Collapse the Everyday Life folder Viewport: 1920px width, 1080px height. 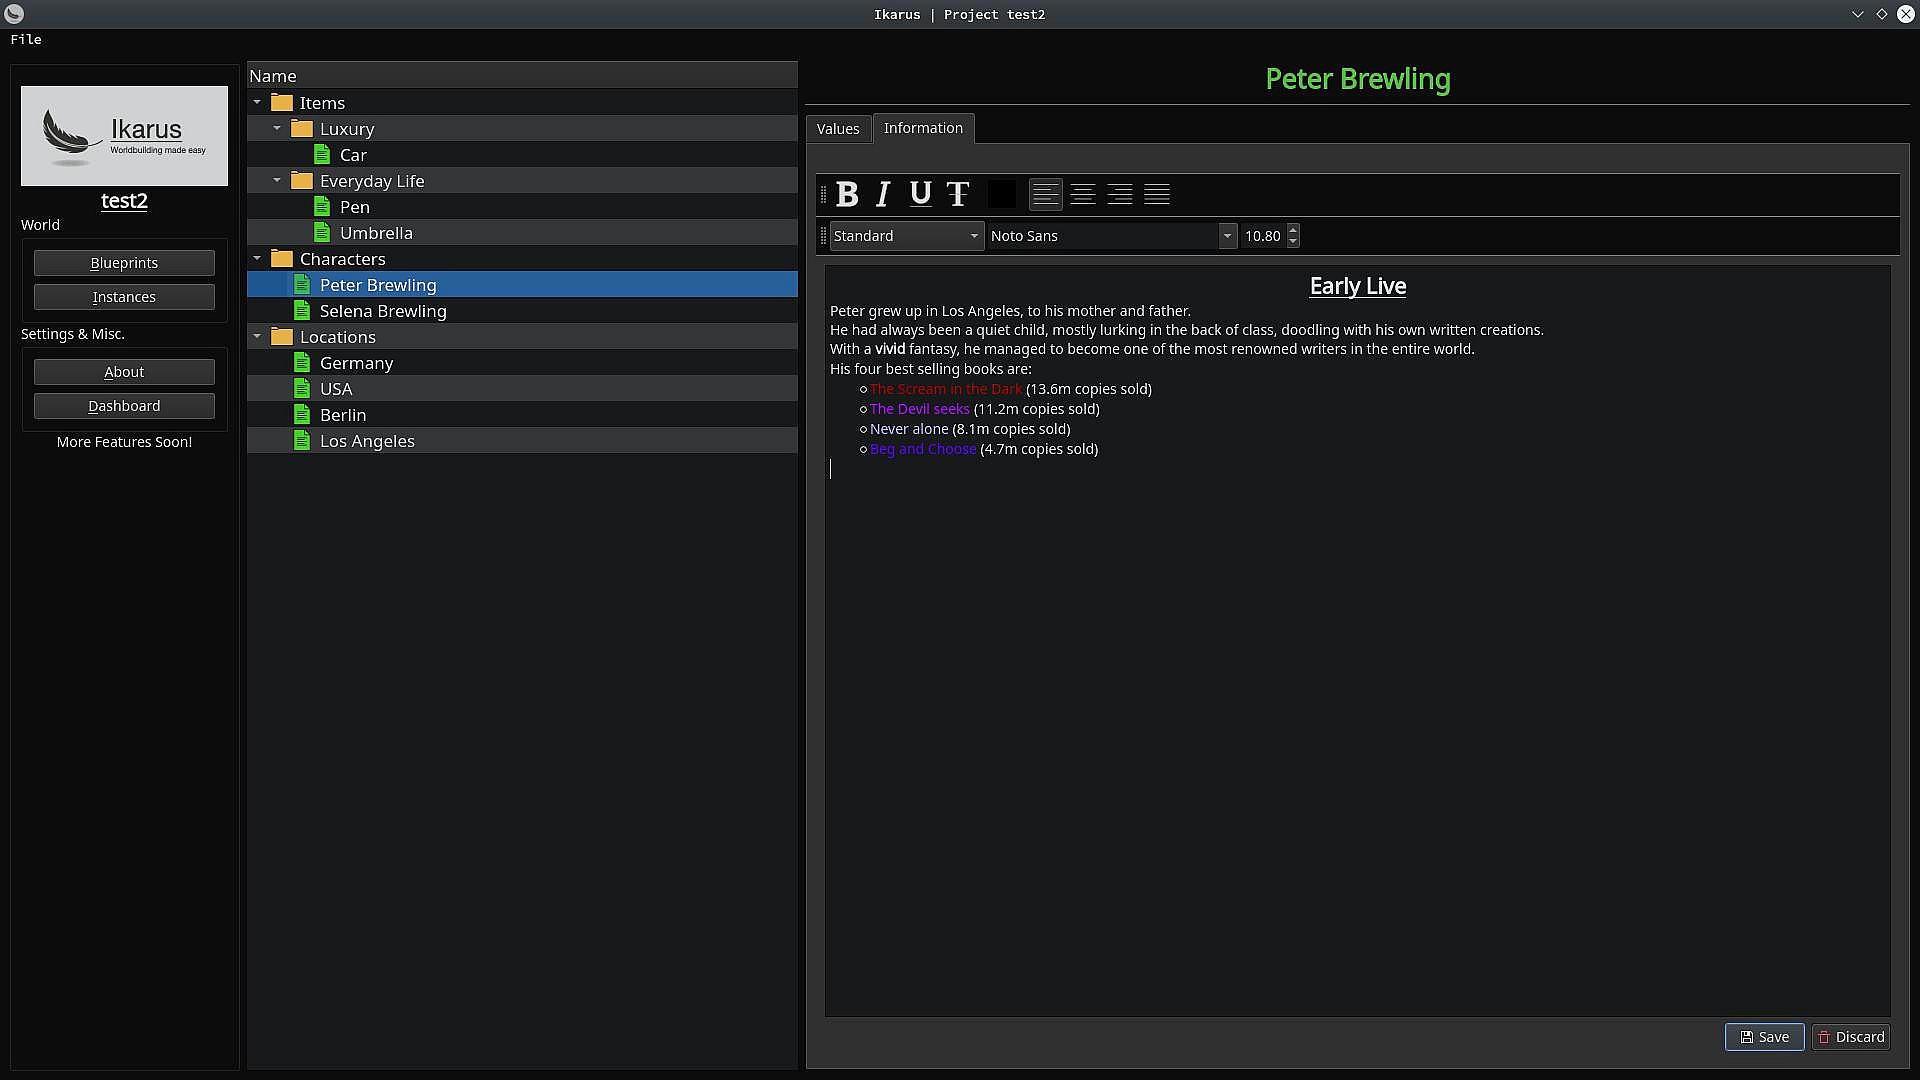click(277, 181)
